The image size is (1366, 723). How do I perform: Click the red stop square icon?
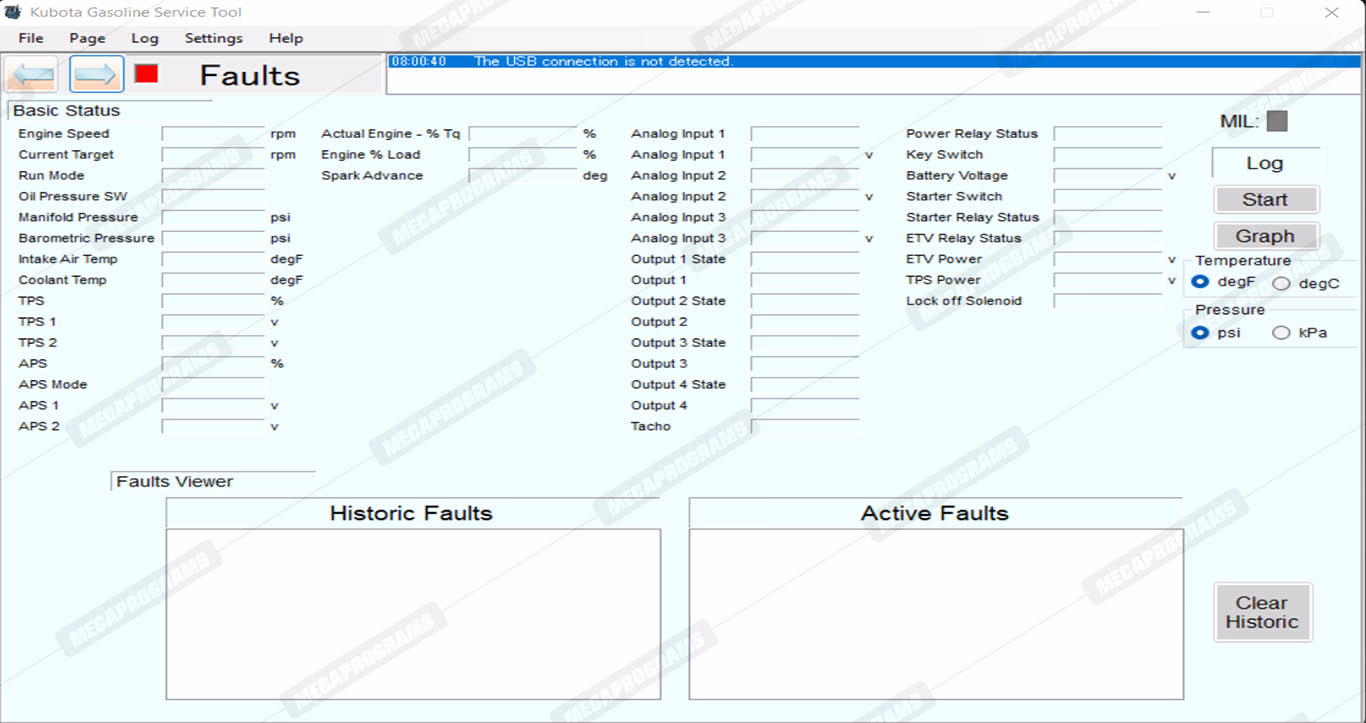click(x=146, y=74)
